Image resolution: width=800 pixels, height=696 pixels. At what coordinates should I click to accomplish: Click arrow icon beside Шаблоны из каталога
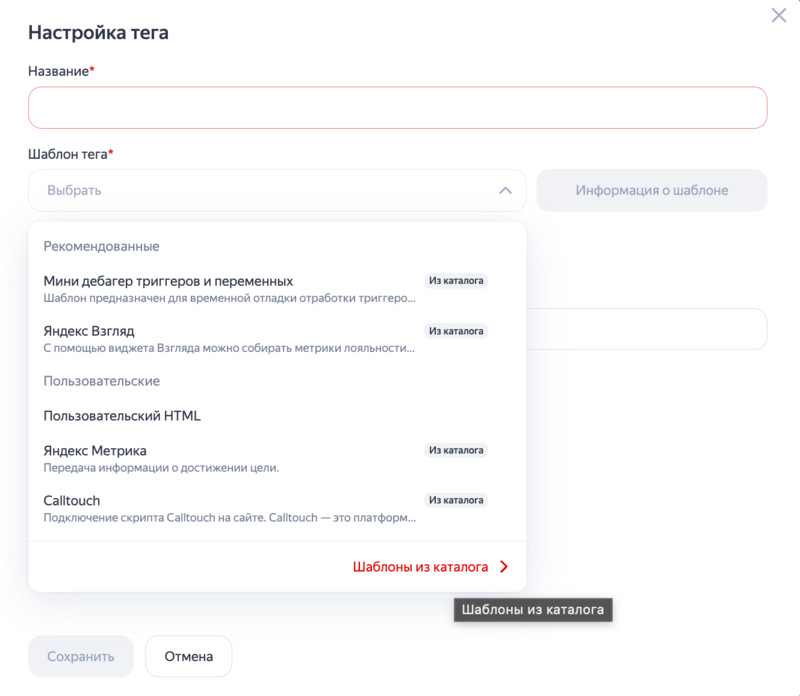point(503,567)
